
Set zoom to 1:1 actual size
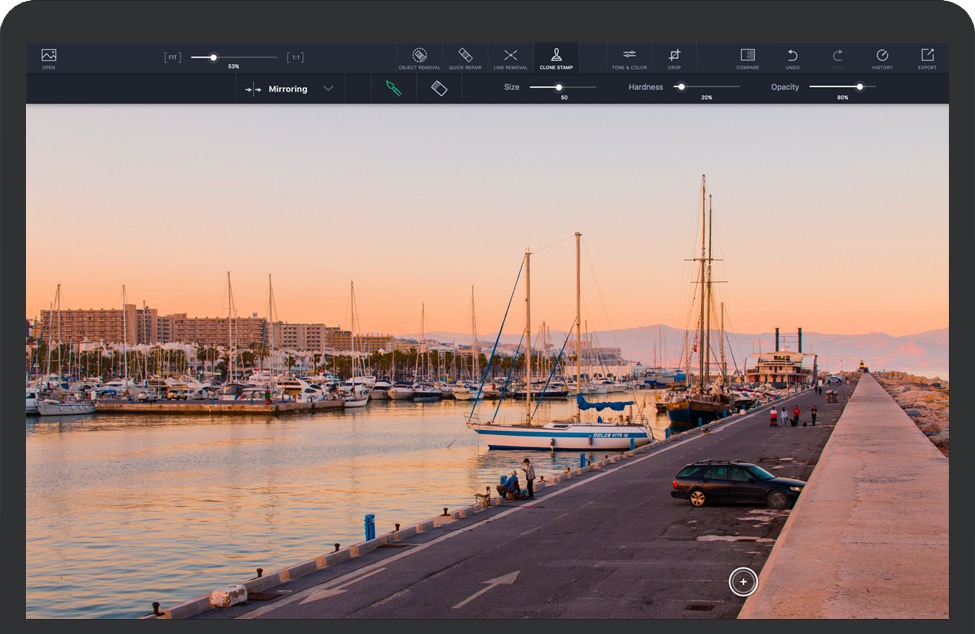click(295, 57)
